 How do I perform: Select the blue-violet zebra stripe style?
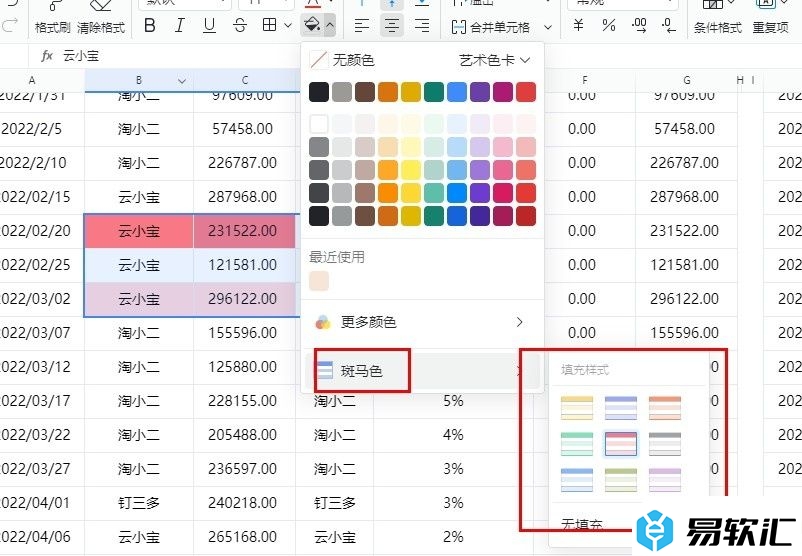621,408
